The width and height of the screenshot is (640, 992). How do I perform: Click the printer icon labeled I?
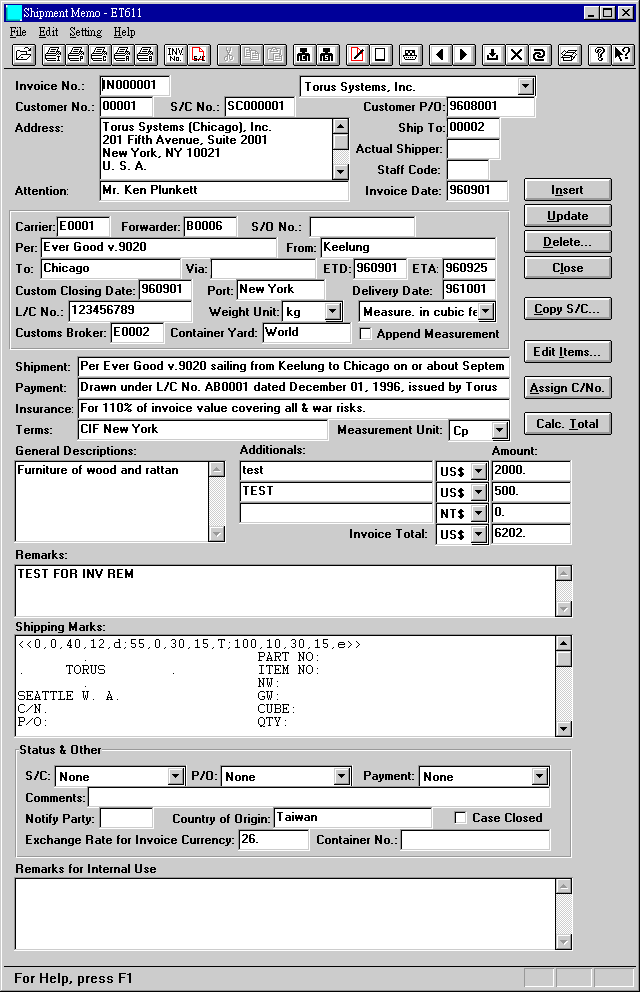53,54
